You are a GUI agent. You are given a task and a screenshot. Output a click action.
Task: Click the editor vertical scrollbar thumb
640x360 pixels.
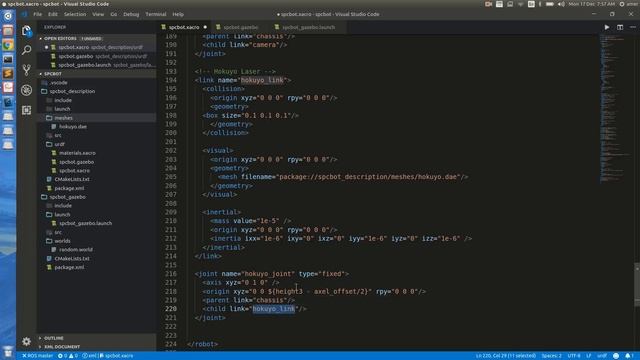637,284
